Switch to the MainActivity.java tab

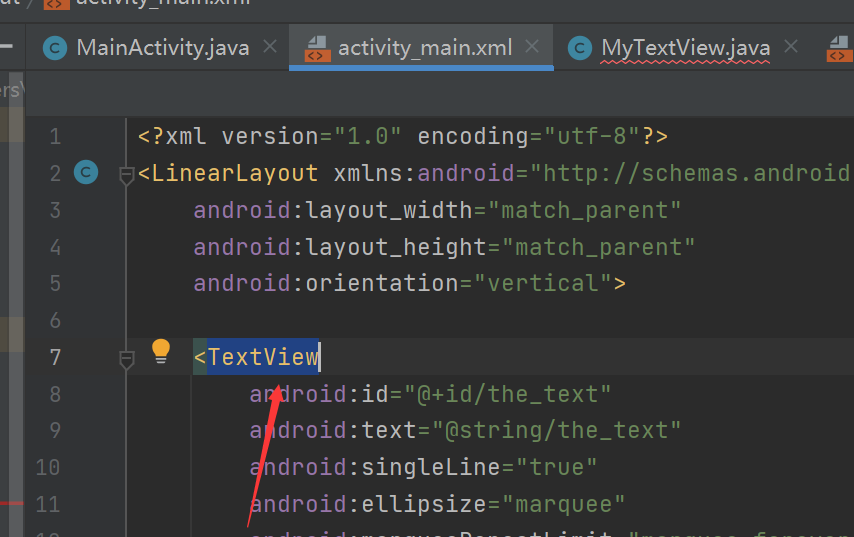click(x=162, y=48)
